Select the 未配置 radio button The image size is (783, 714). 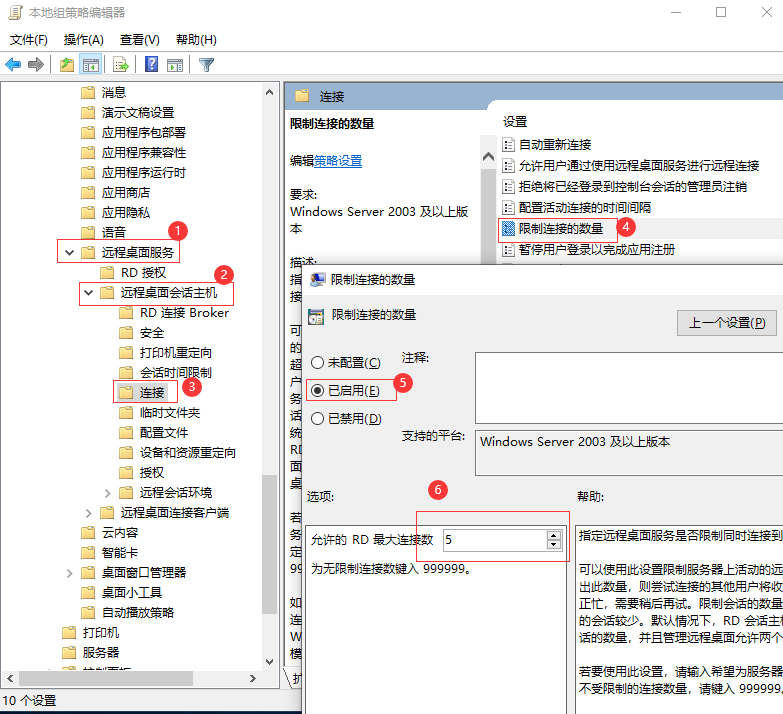tap(318, 362)
